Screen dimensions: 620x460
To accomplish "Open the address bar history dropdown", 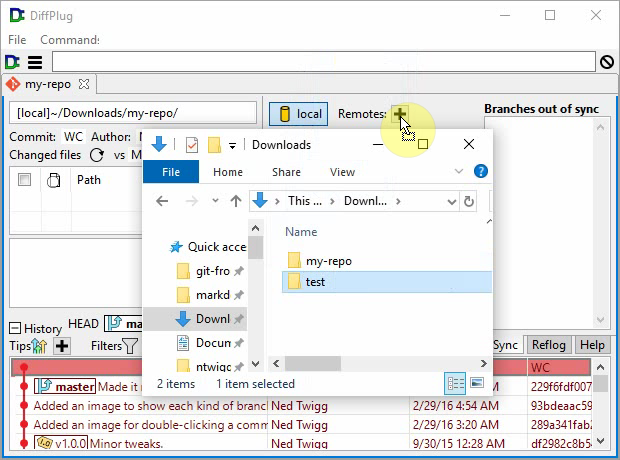I will click(x=448, y=201).
